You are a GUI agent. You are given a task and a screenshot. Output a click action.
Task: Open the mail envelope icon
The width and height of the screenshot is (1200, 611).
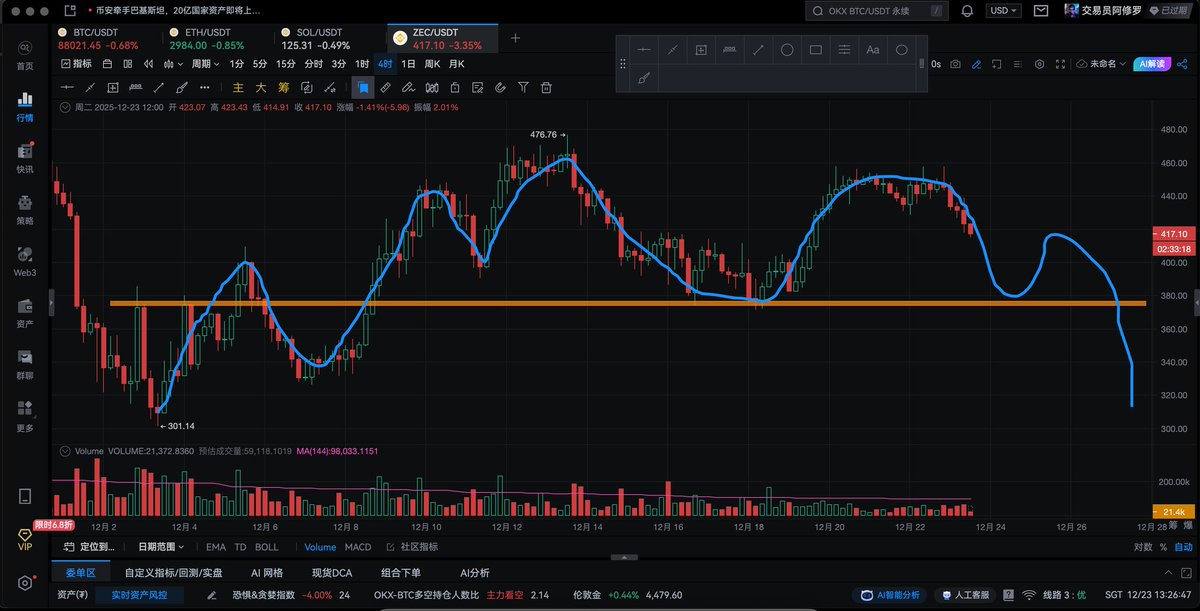[1042, 10]
